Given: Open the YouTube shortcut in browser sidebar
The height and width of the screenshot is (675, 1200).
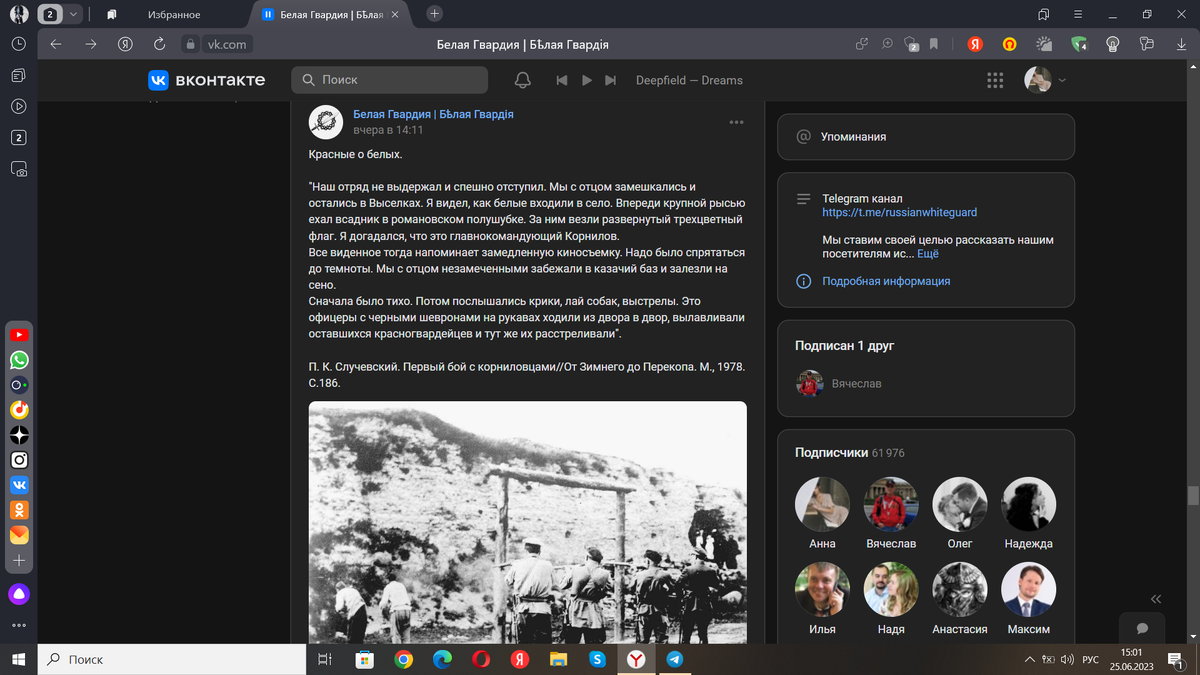Looking at the screenshot, I should coord(19,335).
